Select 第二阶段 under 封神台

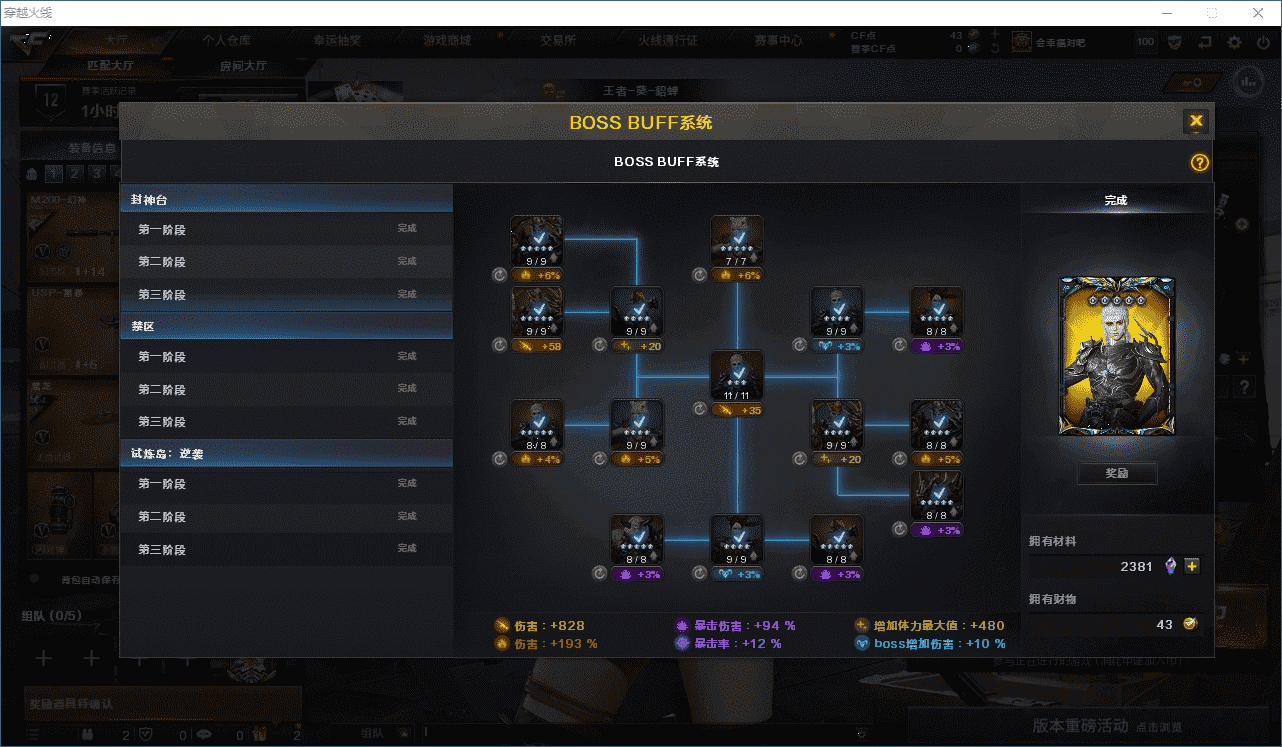click(287, 262)
